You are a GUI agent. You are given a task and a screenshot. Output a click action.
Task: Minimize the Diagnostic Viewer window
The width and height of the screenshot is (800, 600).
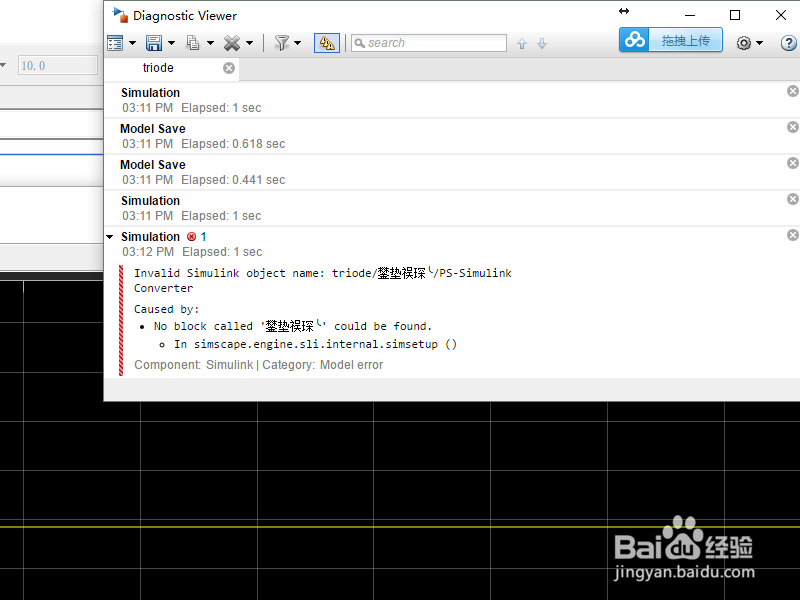click(690, 15)
